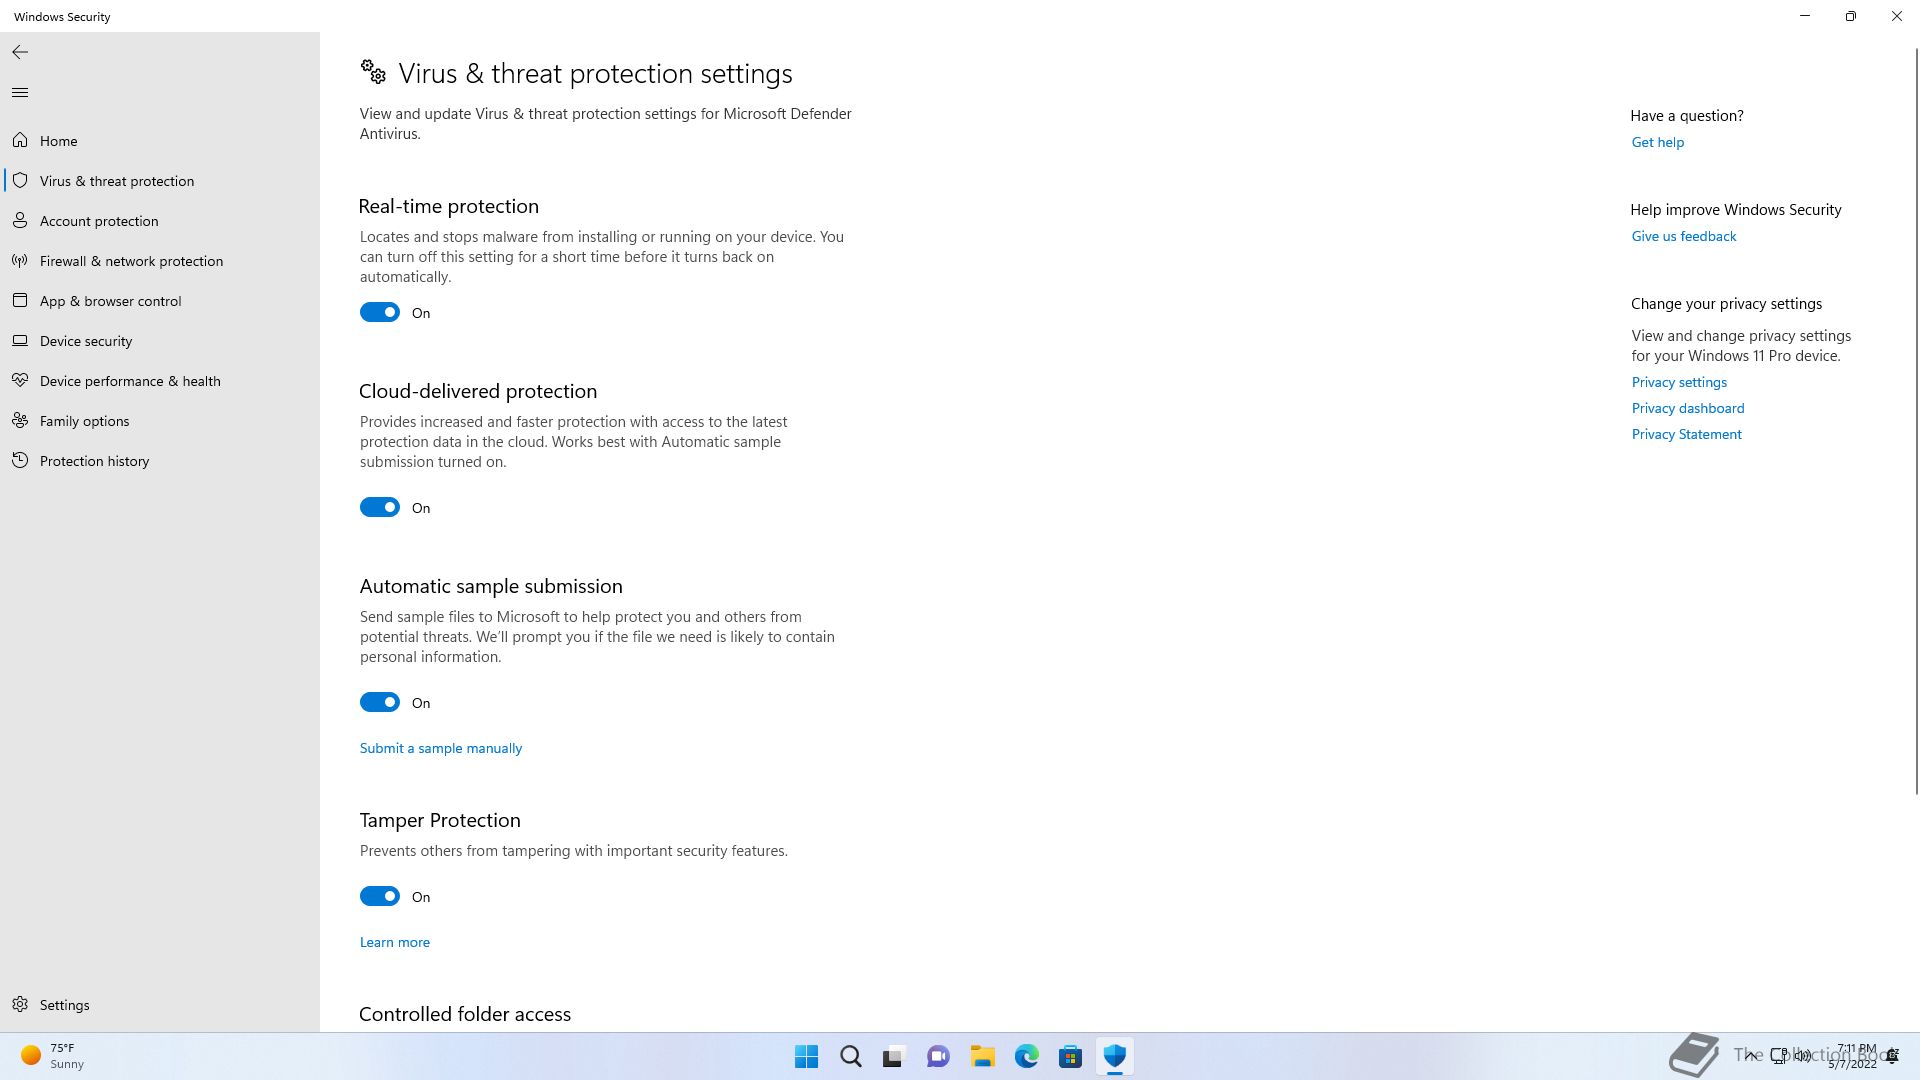
Task: Toggle Automatic sample submission off
Action: pyautogui.click(x=380, y=703)
